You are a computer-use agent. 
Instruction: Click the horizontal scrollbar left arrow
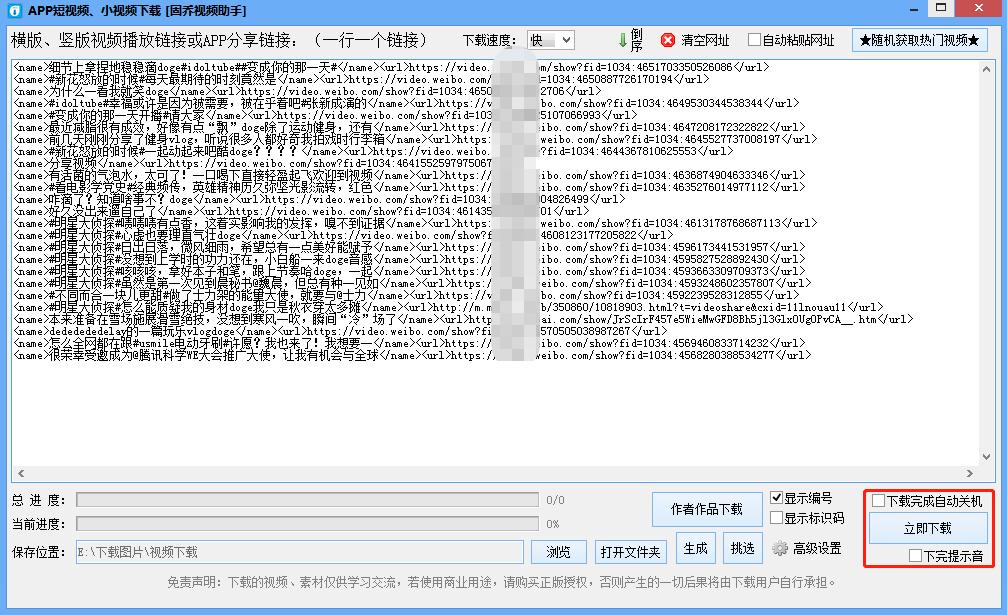pos(21,473)
